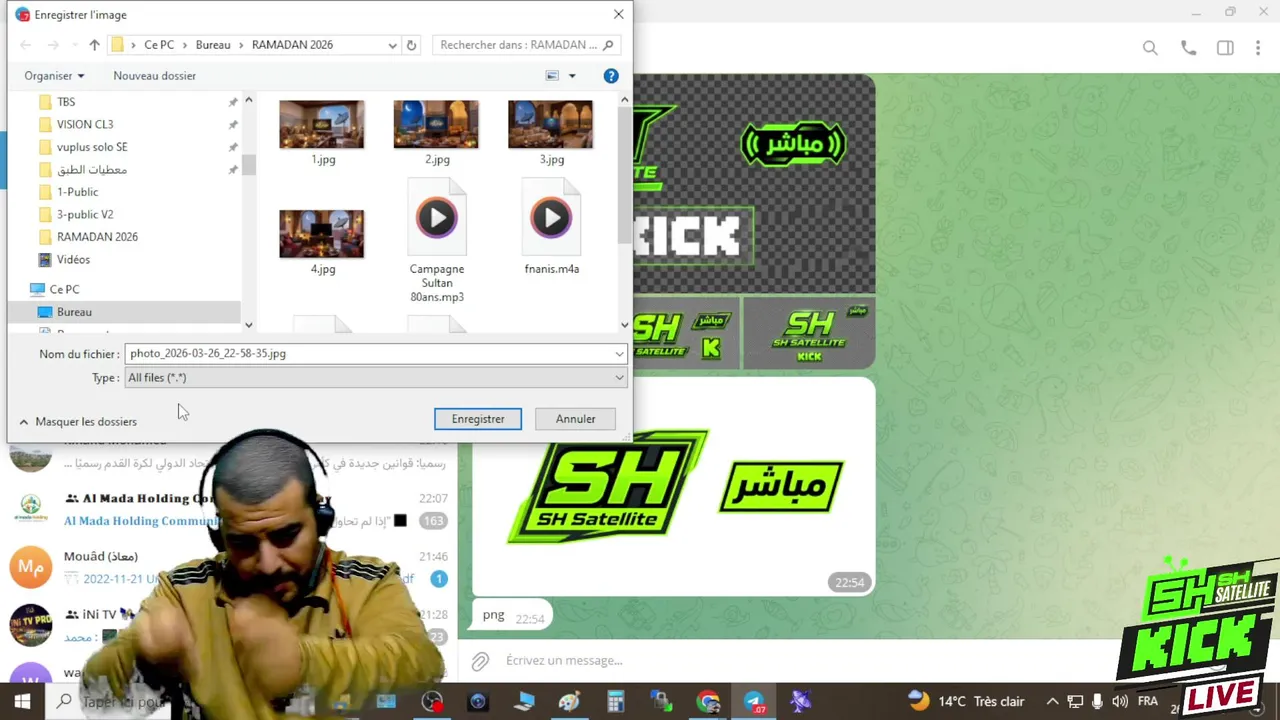Search within the RAMADAN 2026 folder
1280x720 pixels.
click(x=526, y=45)
